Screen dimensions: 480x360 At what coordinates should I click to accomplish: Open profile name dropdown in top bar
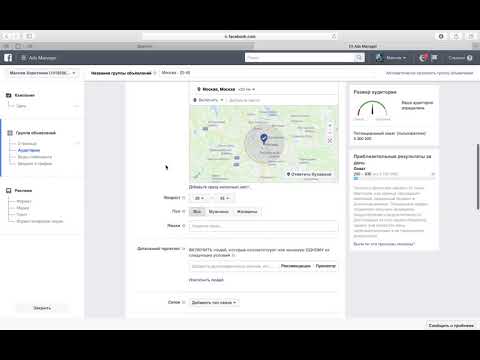point(396,58)
